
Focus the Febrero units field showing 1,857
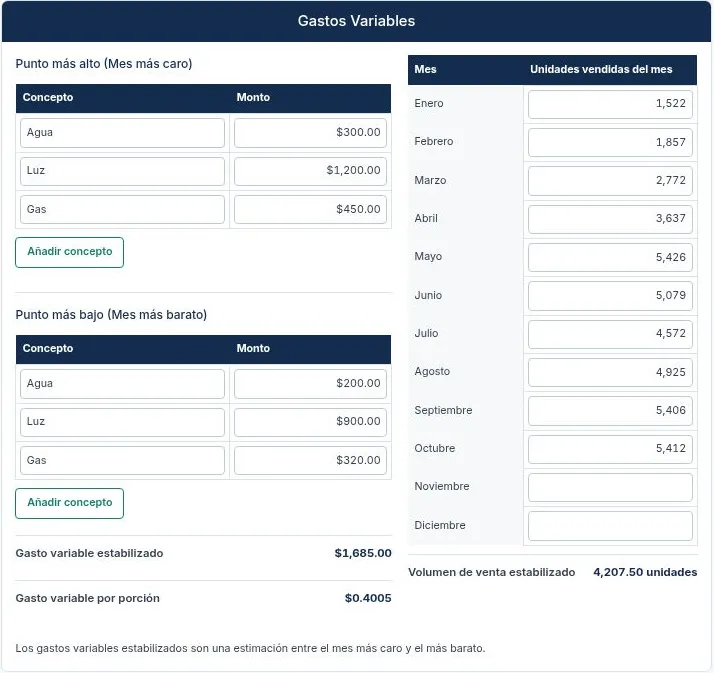click(x=610, y=142)
